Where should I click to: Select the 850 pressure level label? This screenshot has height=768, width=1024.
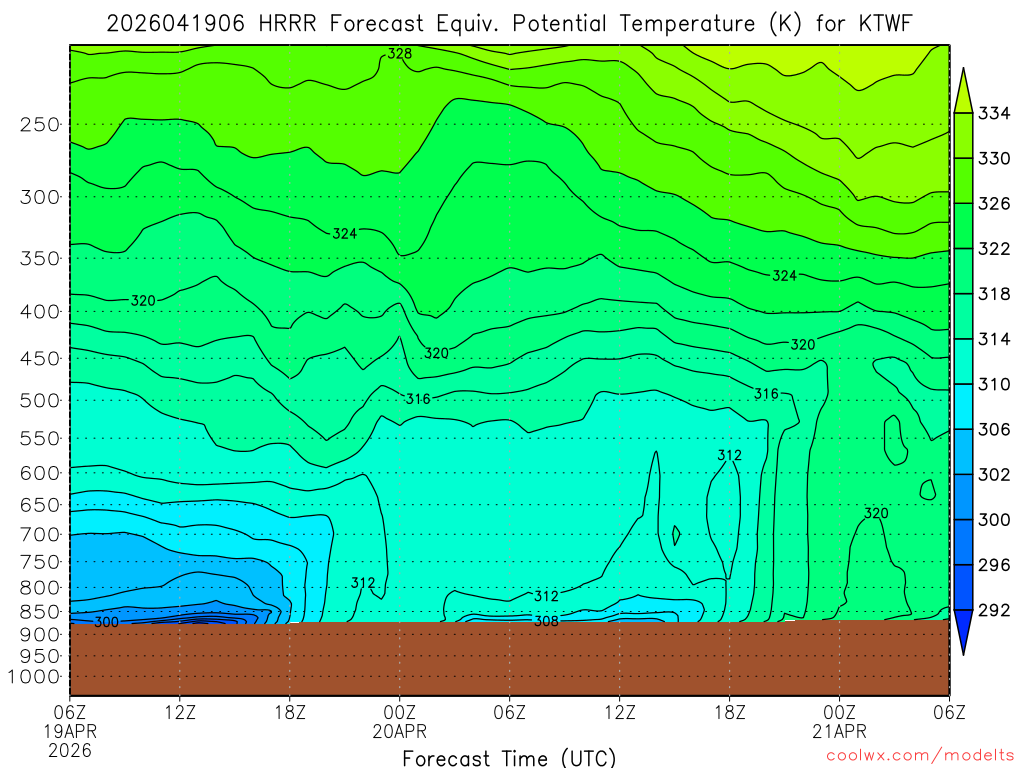pyautogui.click(x=40, y=612)
